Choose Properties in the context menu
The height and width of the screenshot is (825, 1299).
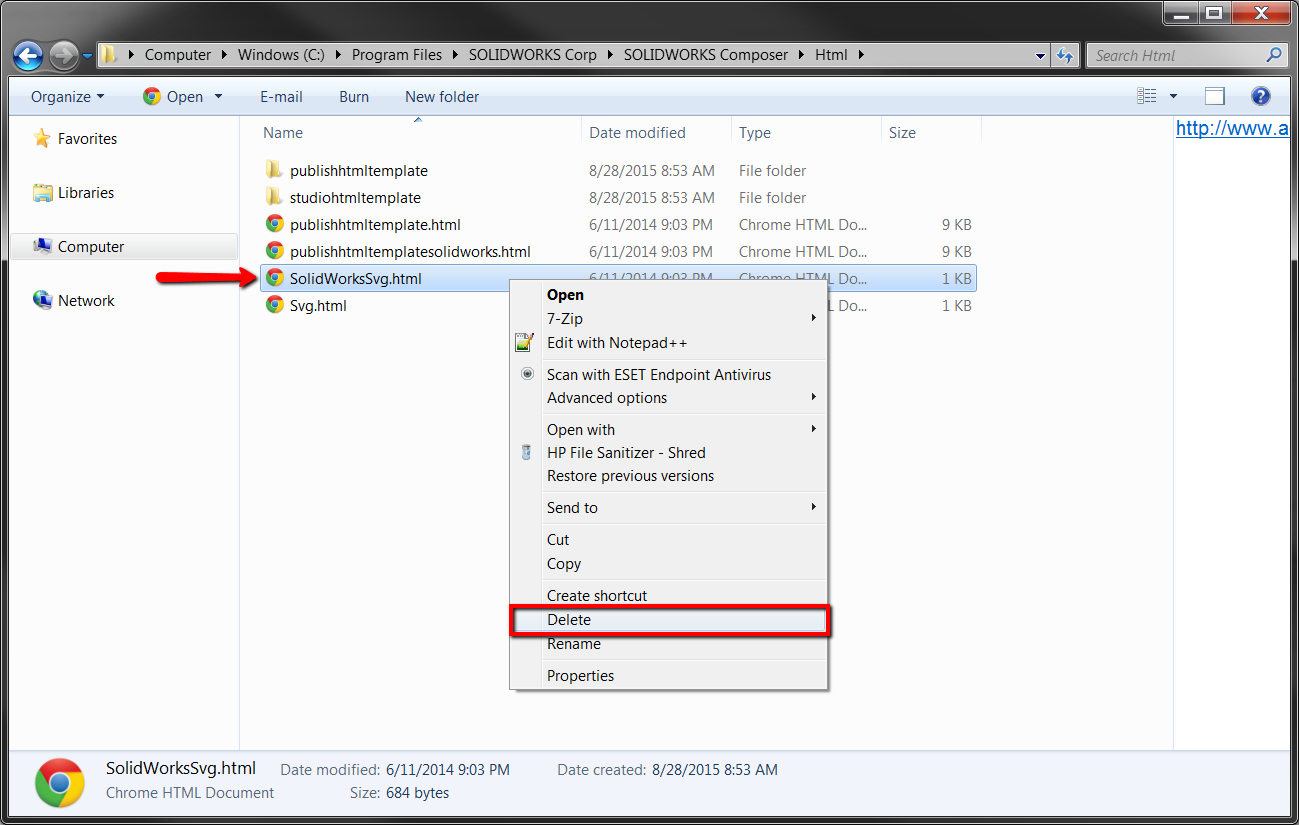tap(669, 676)
